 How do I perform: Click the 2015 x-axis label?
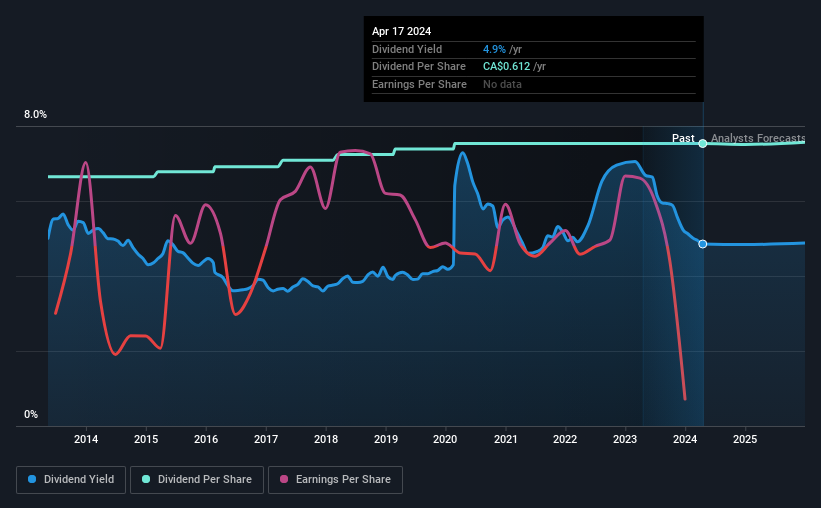(146, 439)
